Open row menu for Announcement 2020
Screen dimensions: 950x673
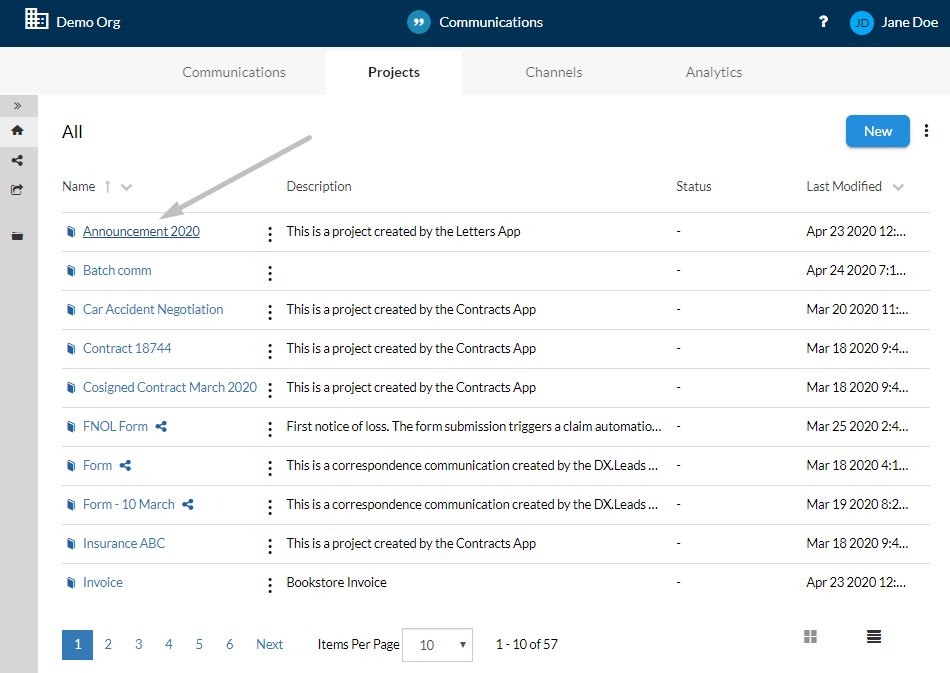coord(270,234)
